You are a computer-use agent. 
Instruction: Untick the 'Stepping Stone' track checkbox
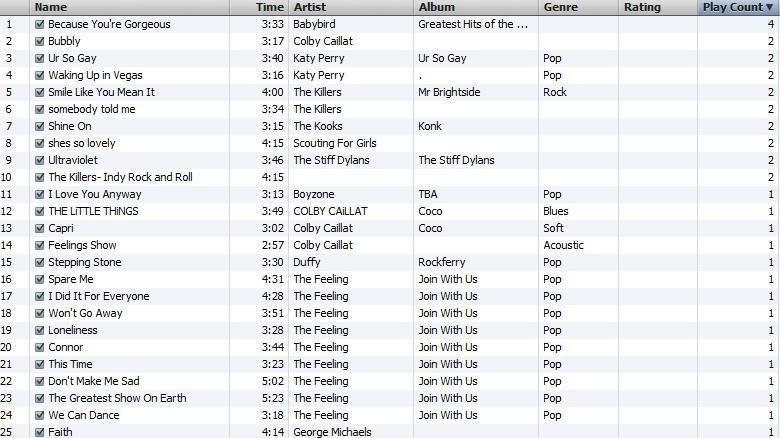click(39, 262)
